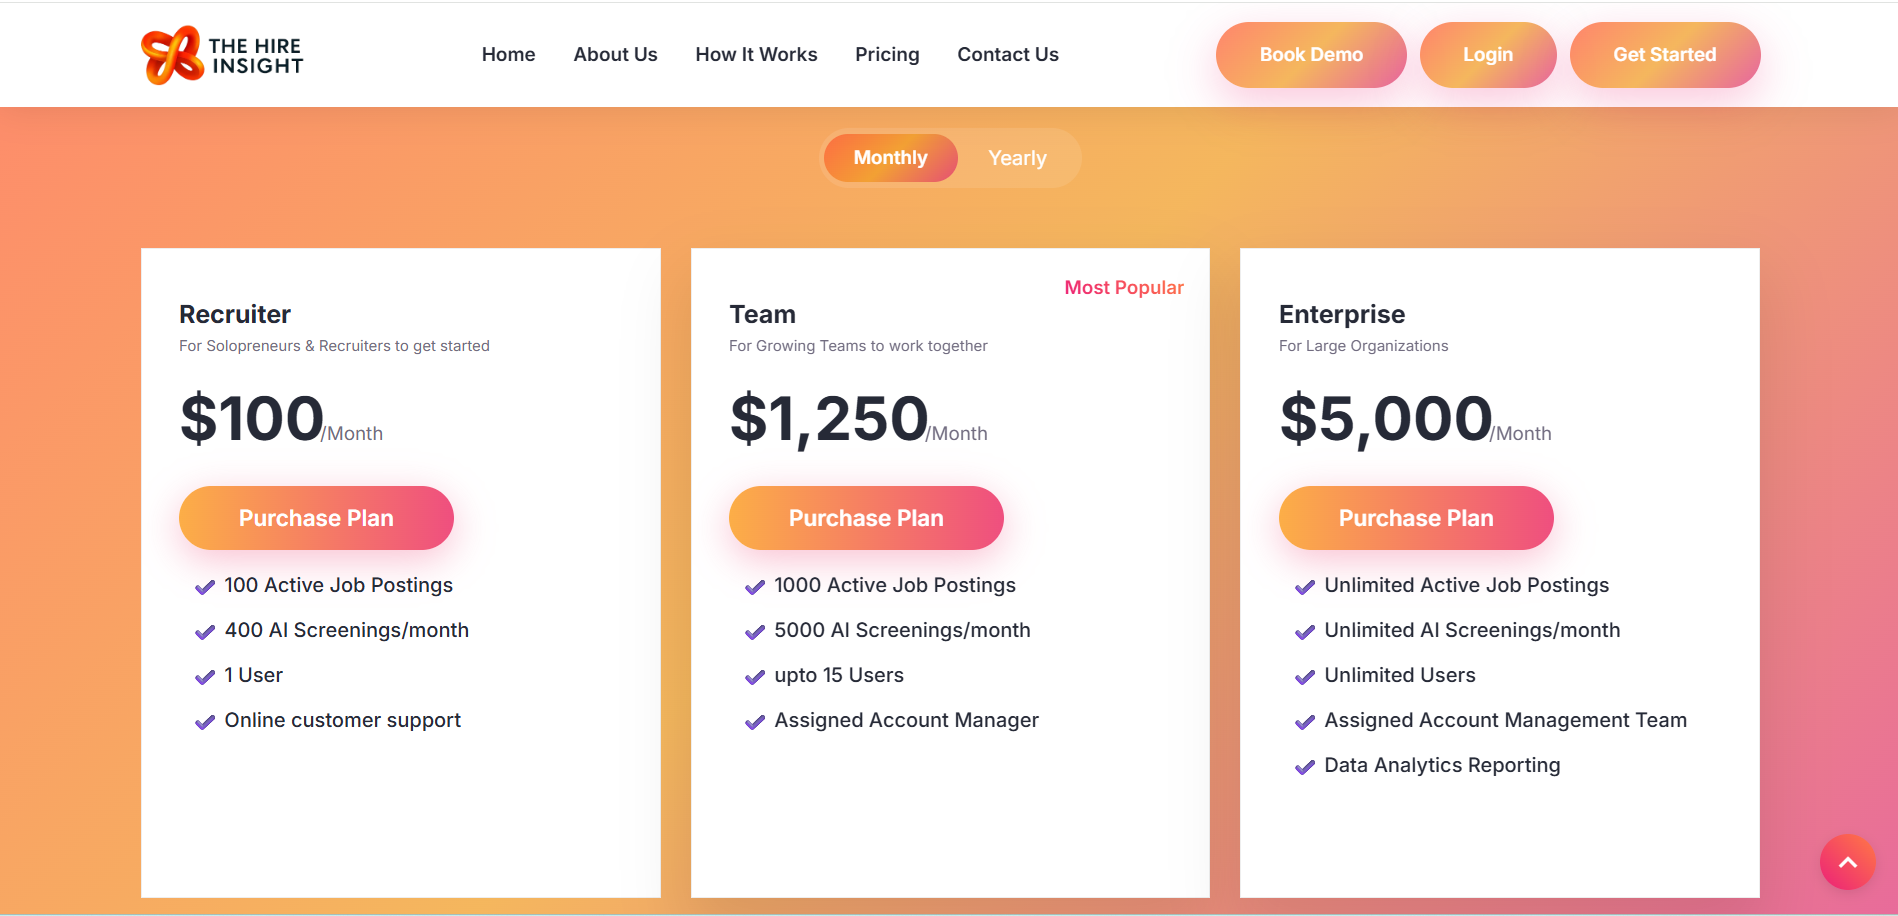This screenshot has height=916, width=1898.
Task: Navigate to How It Works
Action: click(756, 54)
